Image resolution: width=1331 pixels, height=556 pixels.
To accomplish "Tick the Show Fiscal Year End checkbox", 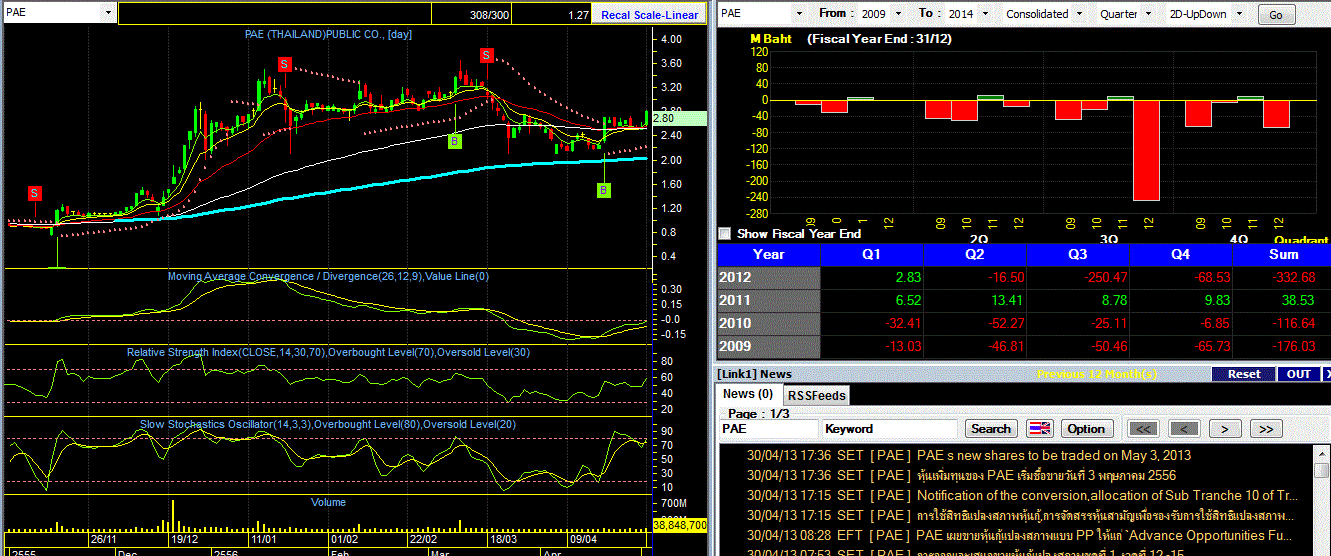I will (725, 233).
